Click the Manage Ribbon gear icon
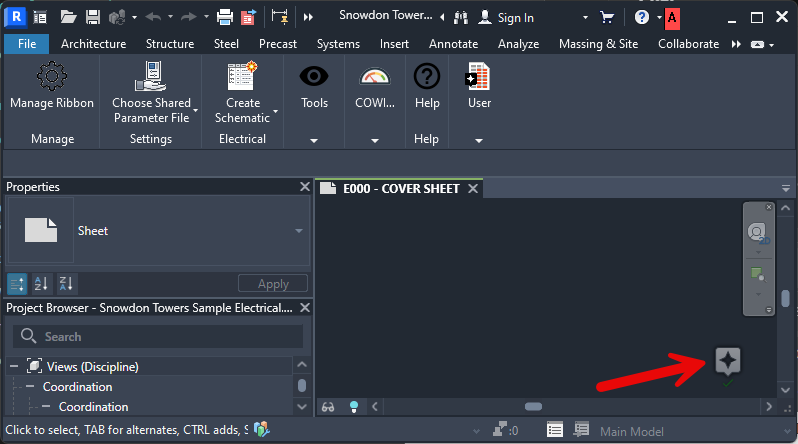The width and height of the screenshot is (798, 444). tap(52, 77)
